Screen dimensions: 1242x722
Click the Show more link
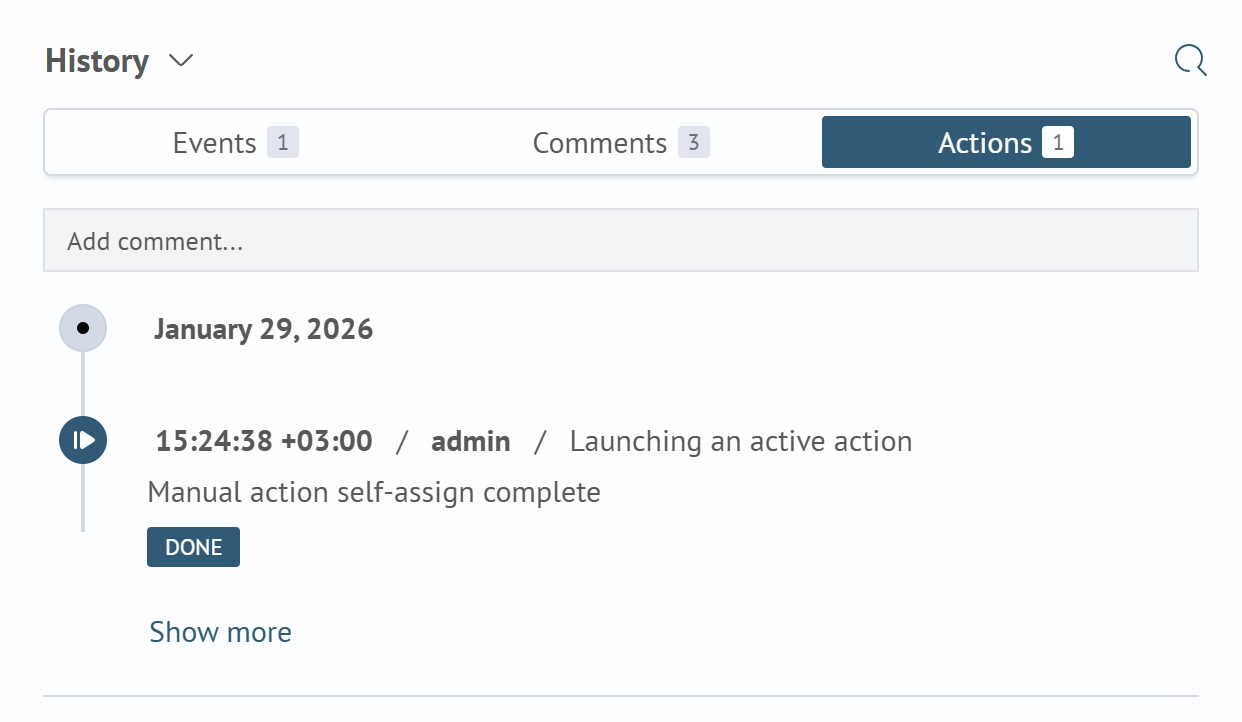(x=220, y=632)
